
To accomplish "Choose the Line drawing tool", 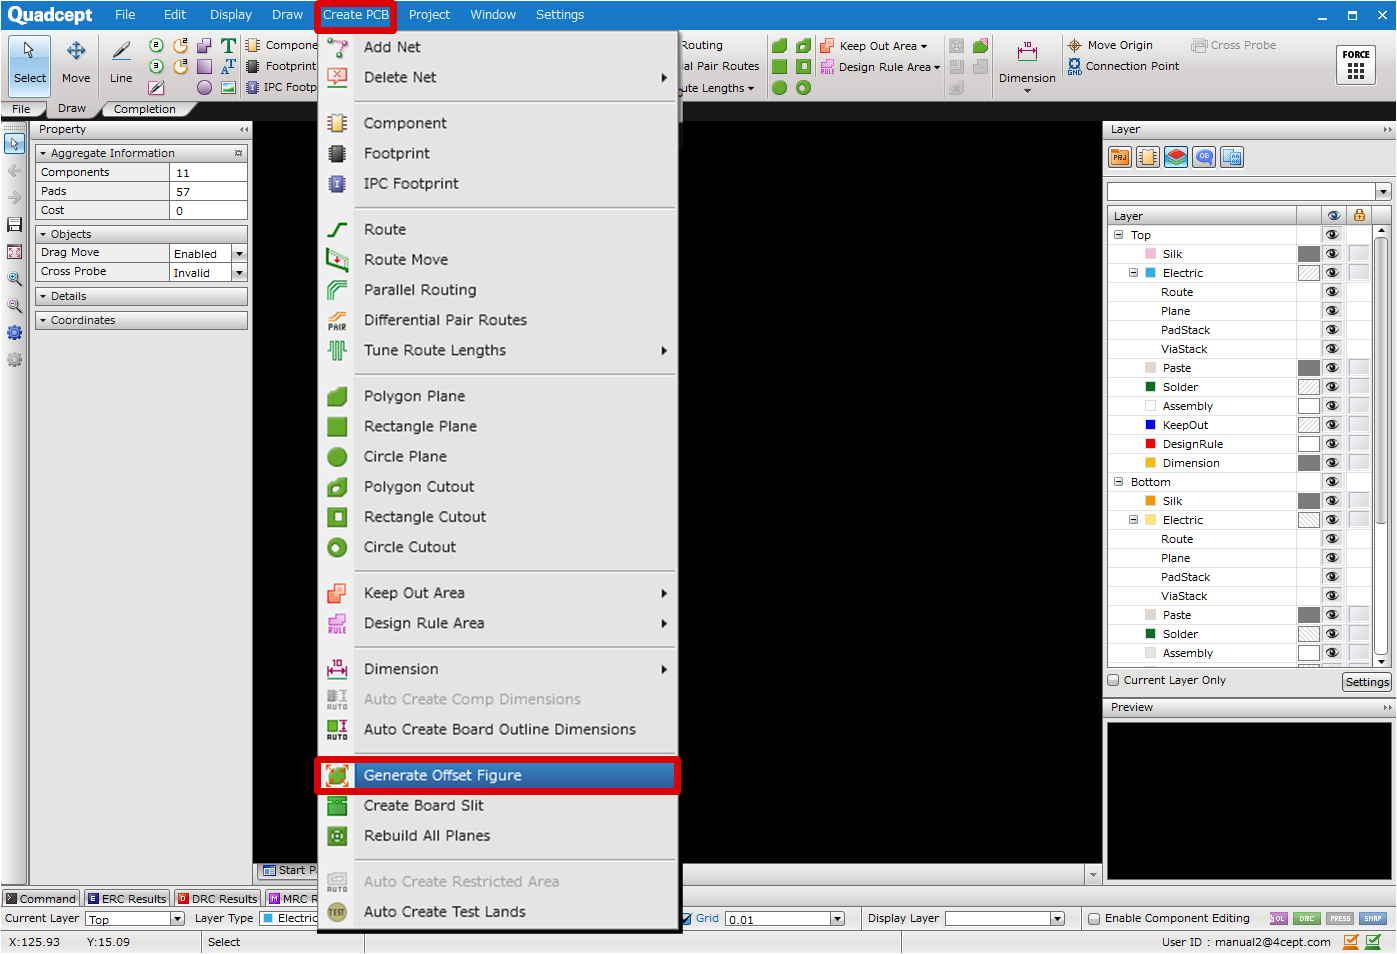I will pyautogui.click(x=121, y=62).
